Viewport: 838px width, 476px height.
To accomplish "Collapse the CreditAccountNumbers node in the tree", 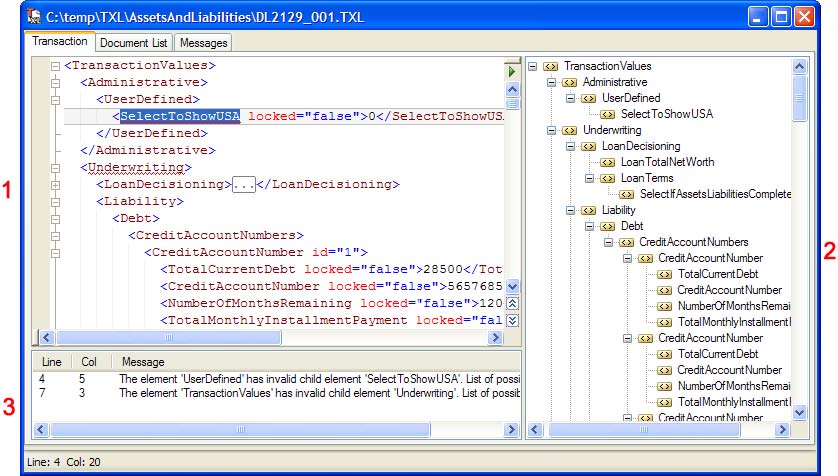I will (x=608, y=243).
